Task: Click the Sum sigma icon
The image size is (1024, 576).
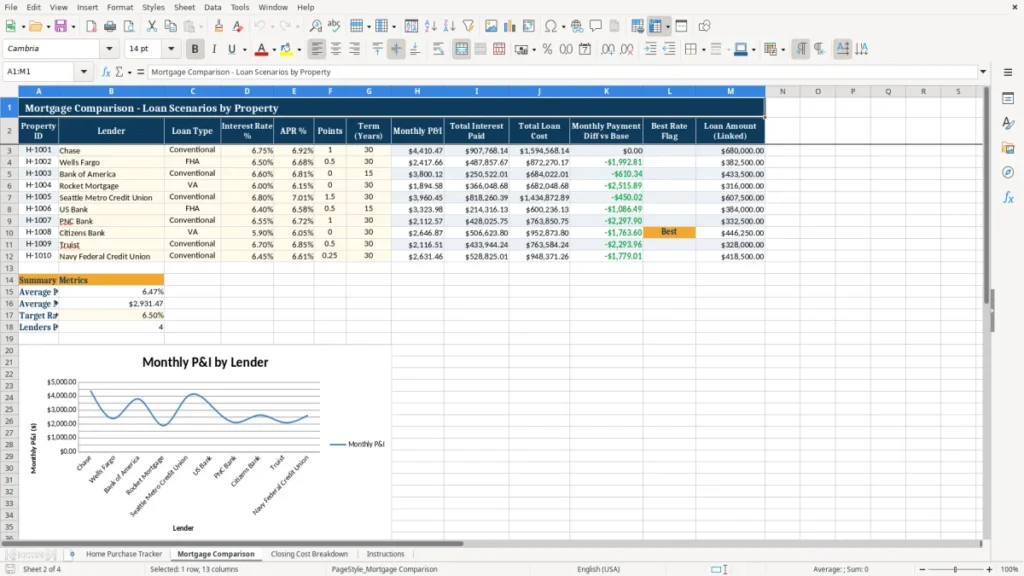Action: tap(119, 72)
